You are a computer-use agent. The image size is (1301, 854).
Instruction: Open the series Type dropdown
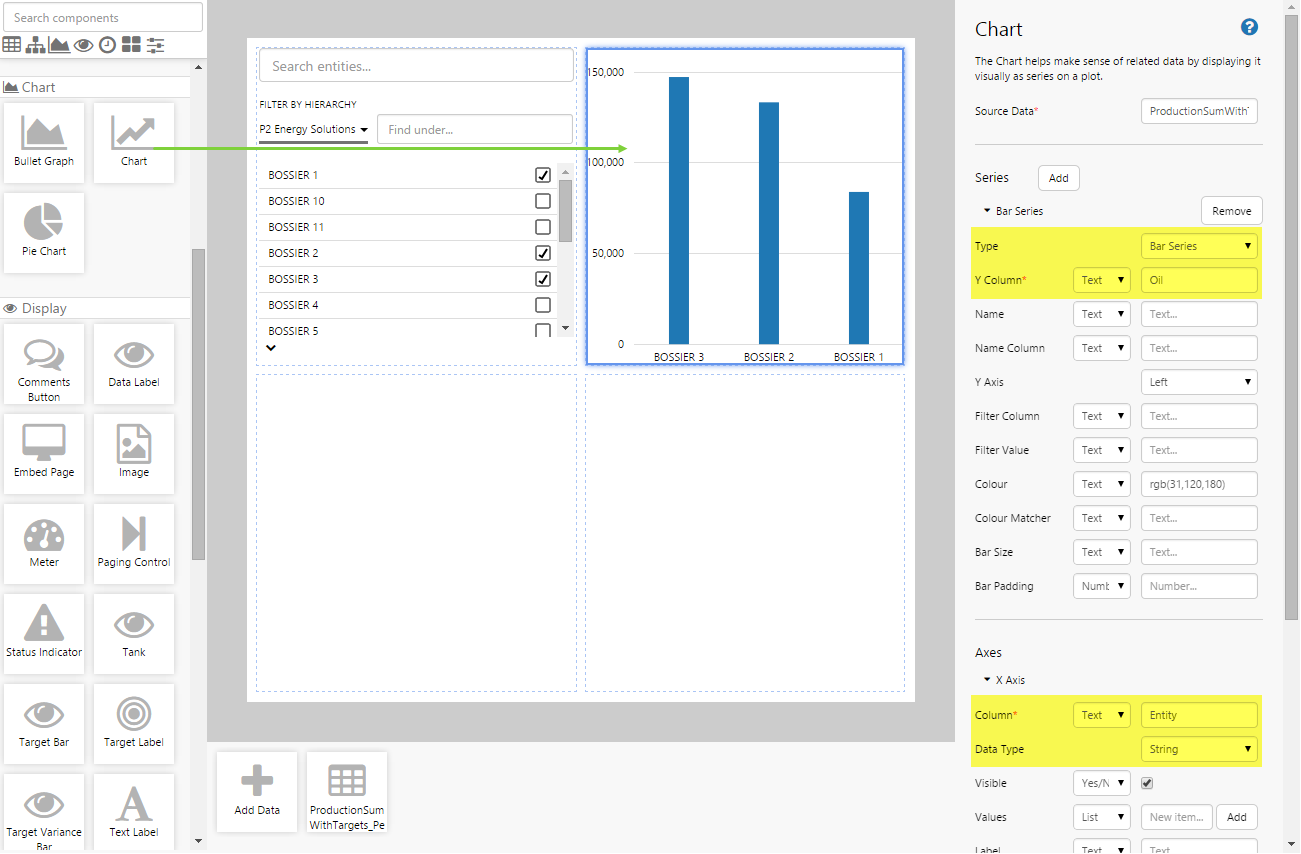(1199, 246)
